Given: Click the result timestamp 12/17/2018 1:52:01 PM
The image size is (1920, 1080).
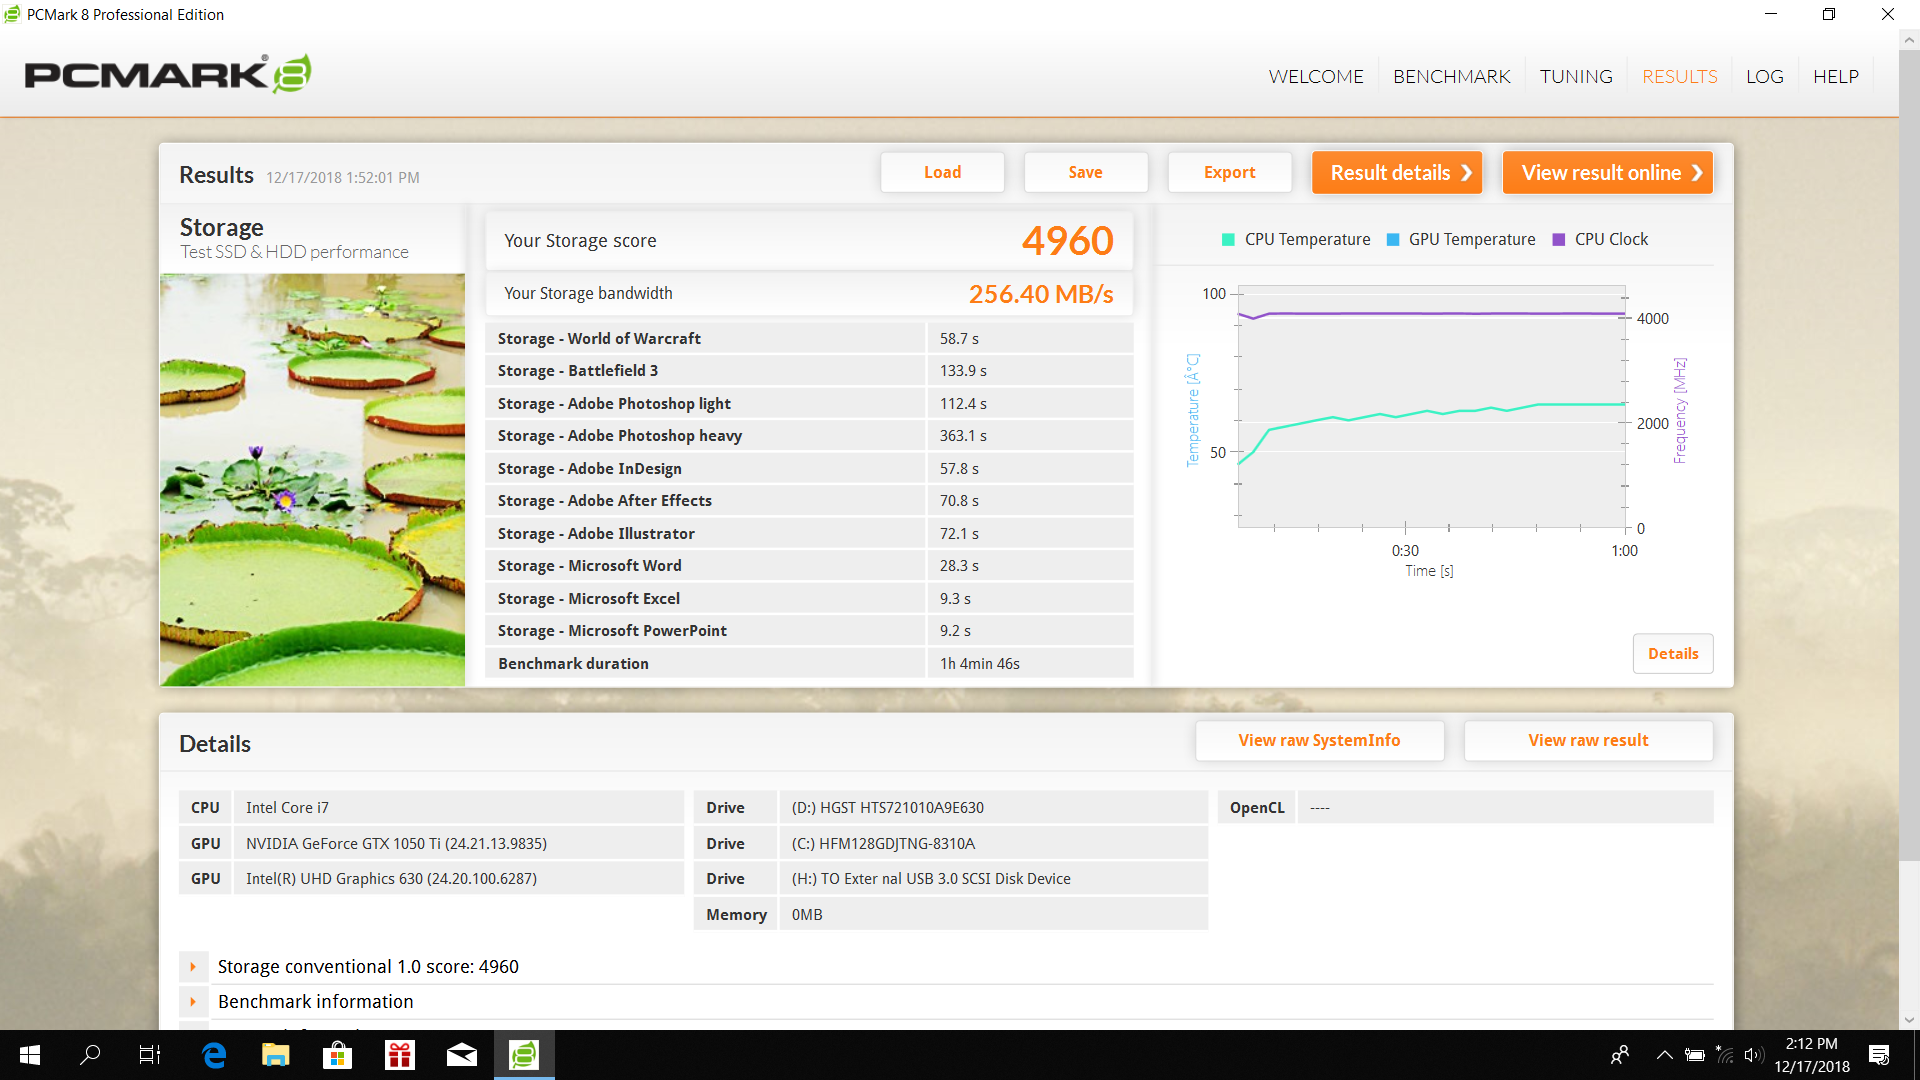Looking at the screenshot, I should point(342,178).
